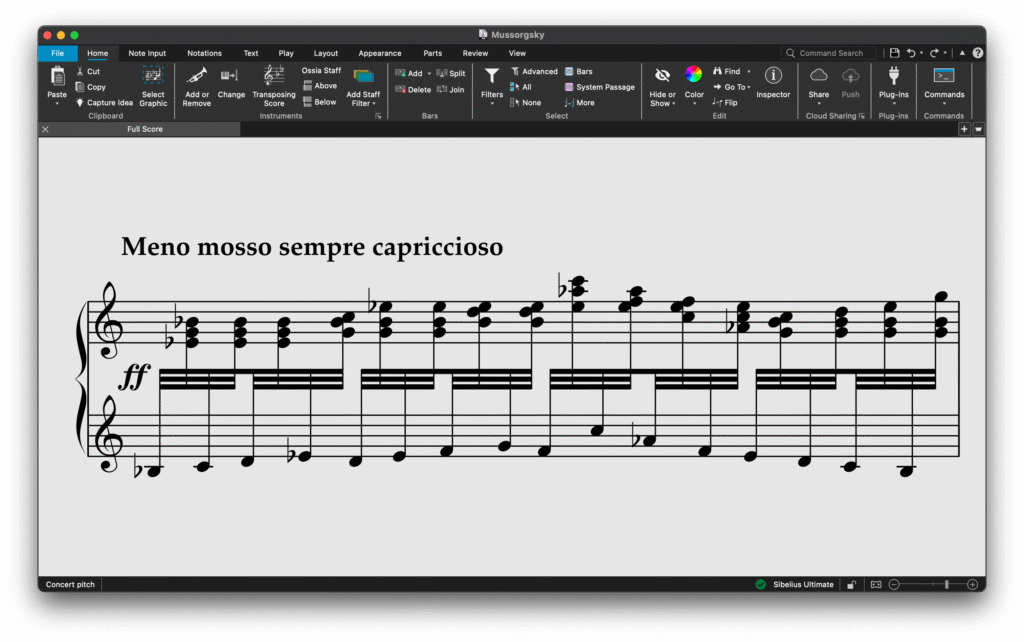Viewport: 1024px width, 642px height.
Task: Click Select Graphic tool
Action: [153, 86]
